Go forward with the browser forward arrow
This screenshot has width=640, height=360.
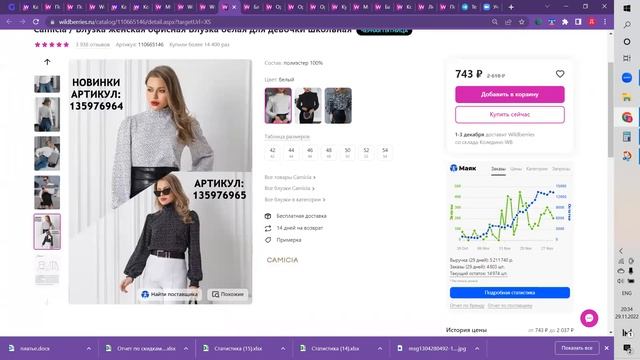click(x=22, y=22)
